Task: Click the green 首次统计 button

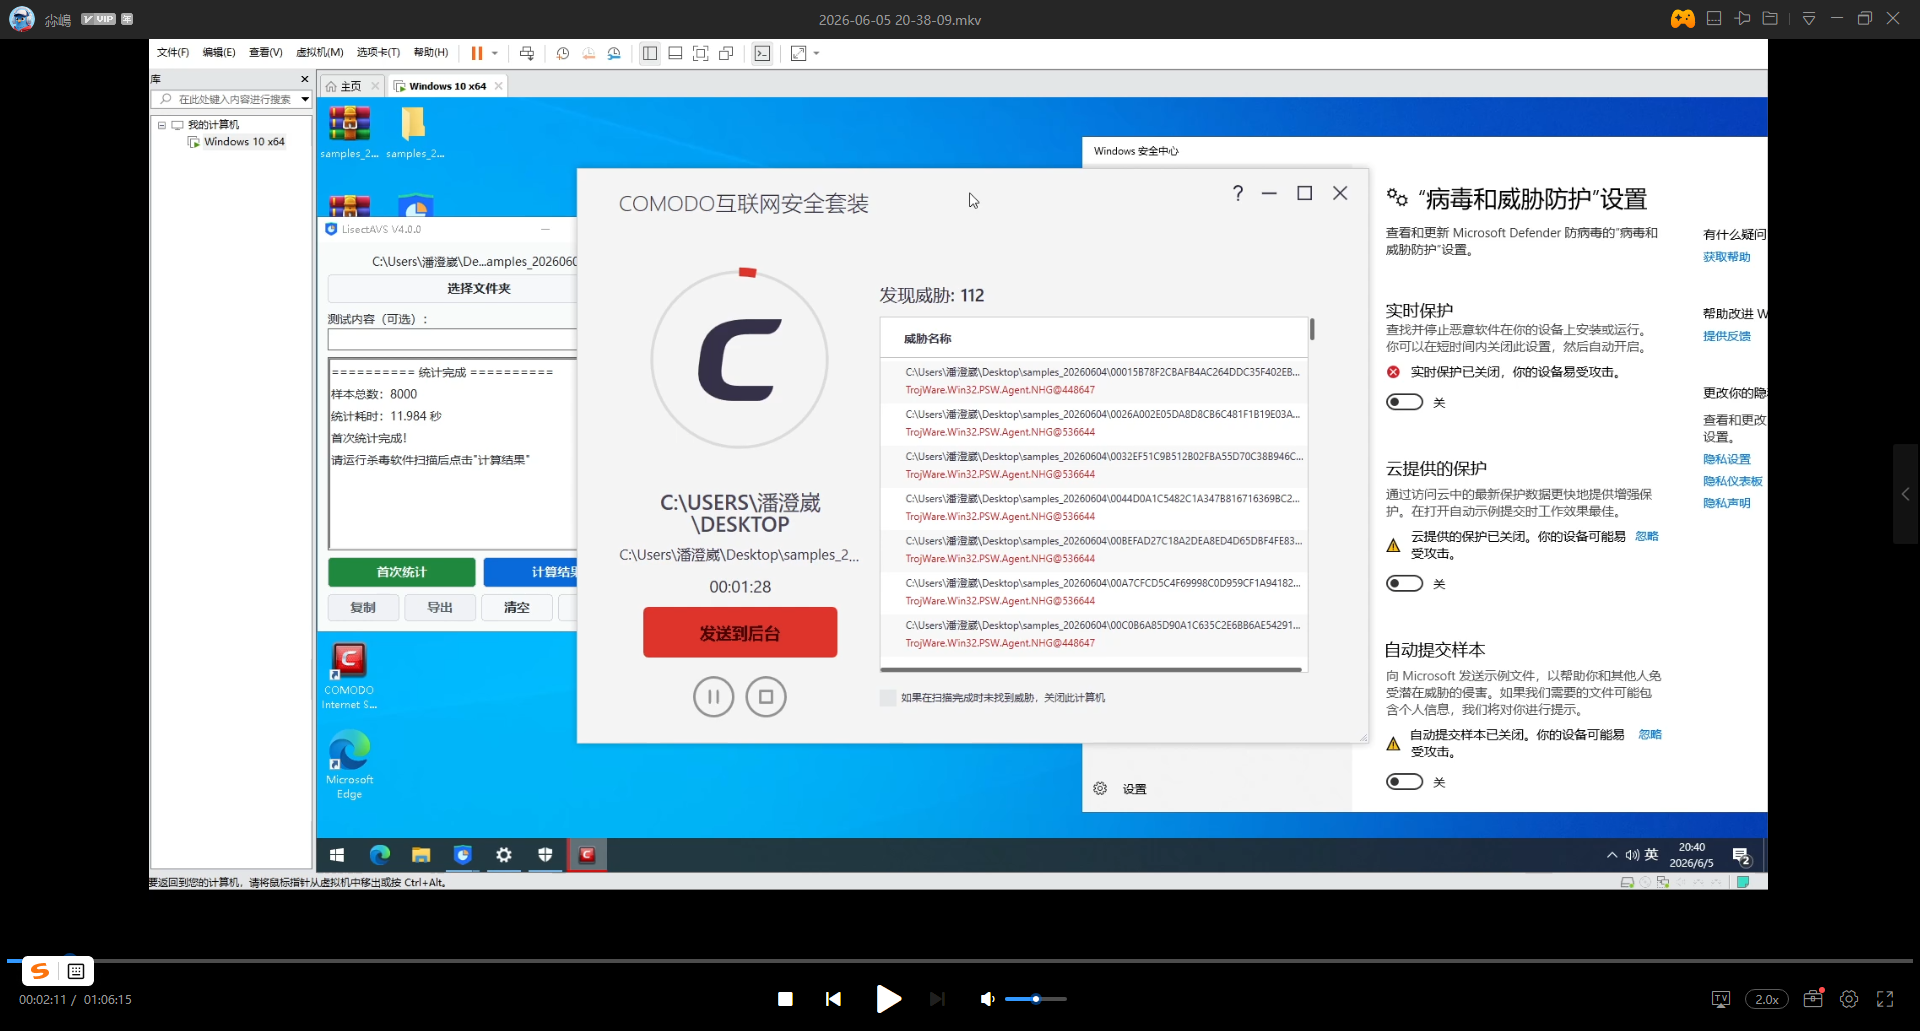Action: pos(402,572)
